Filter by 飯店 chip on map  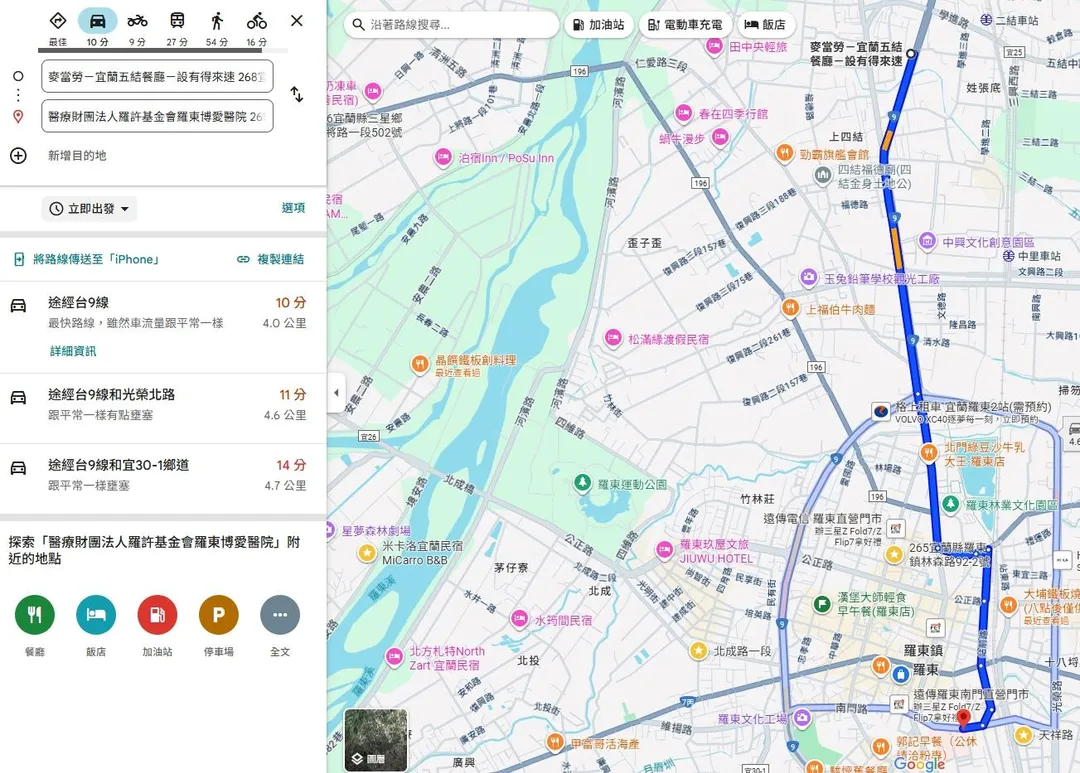point(765,25)
